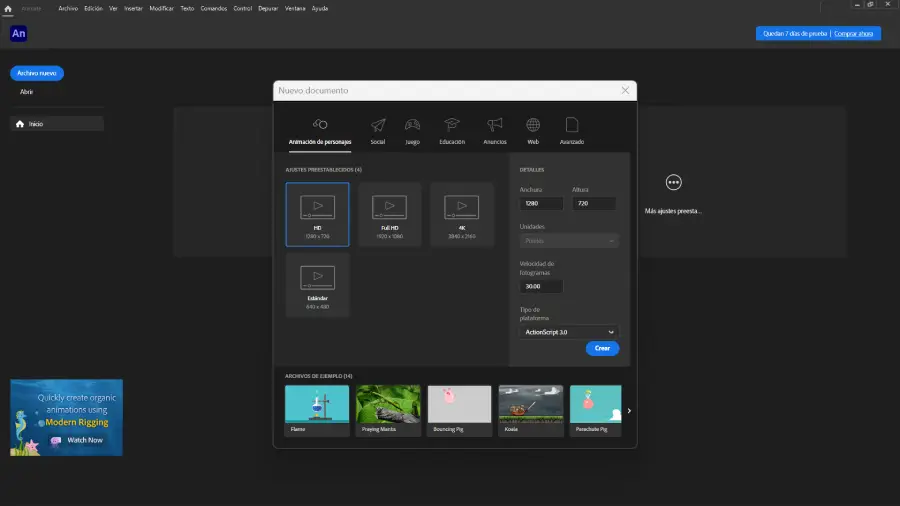Image resolution: width=900 pixels, height=506 pixels.
Task: Click the Anchura input field
Action: coord(541,204)
